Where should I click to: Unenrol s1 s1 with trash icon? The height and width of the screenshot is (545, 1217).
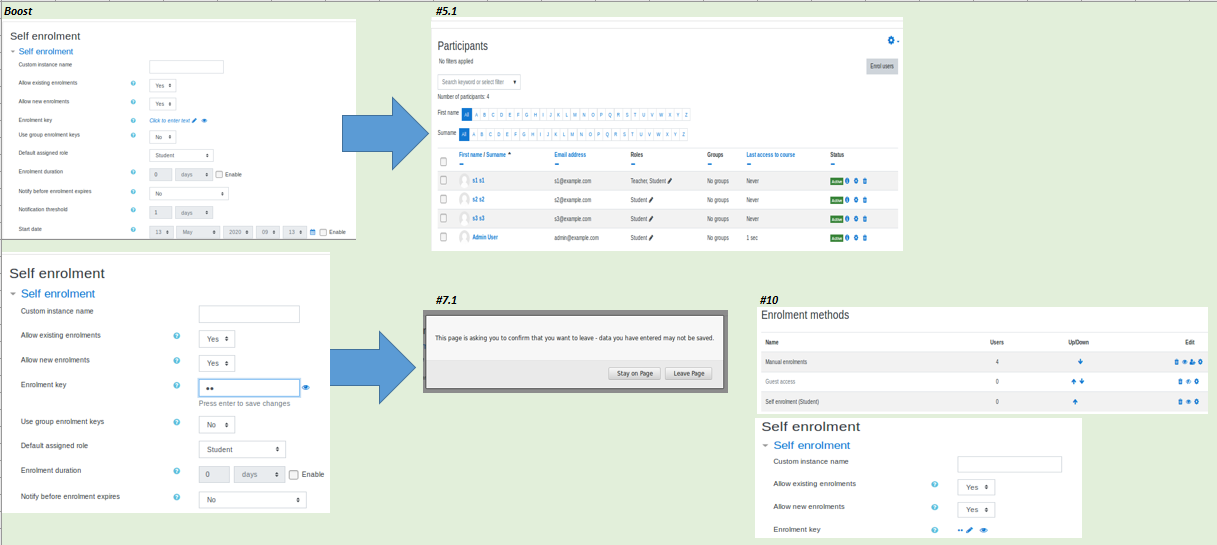pyautogui.click(x=865, y=181)
